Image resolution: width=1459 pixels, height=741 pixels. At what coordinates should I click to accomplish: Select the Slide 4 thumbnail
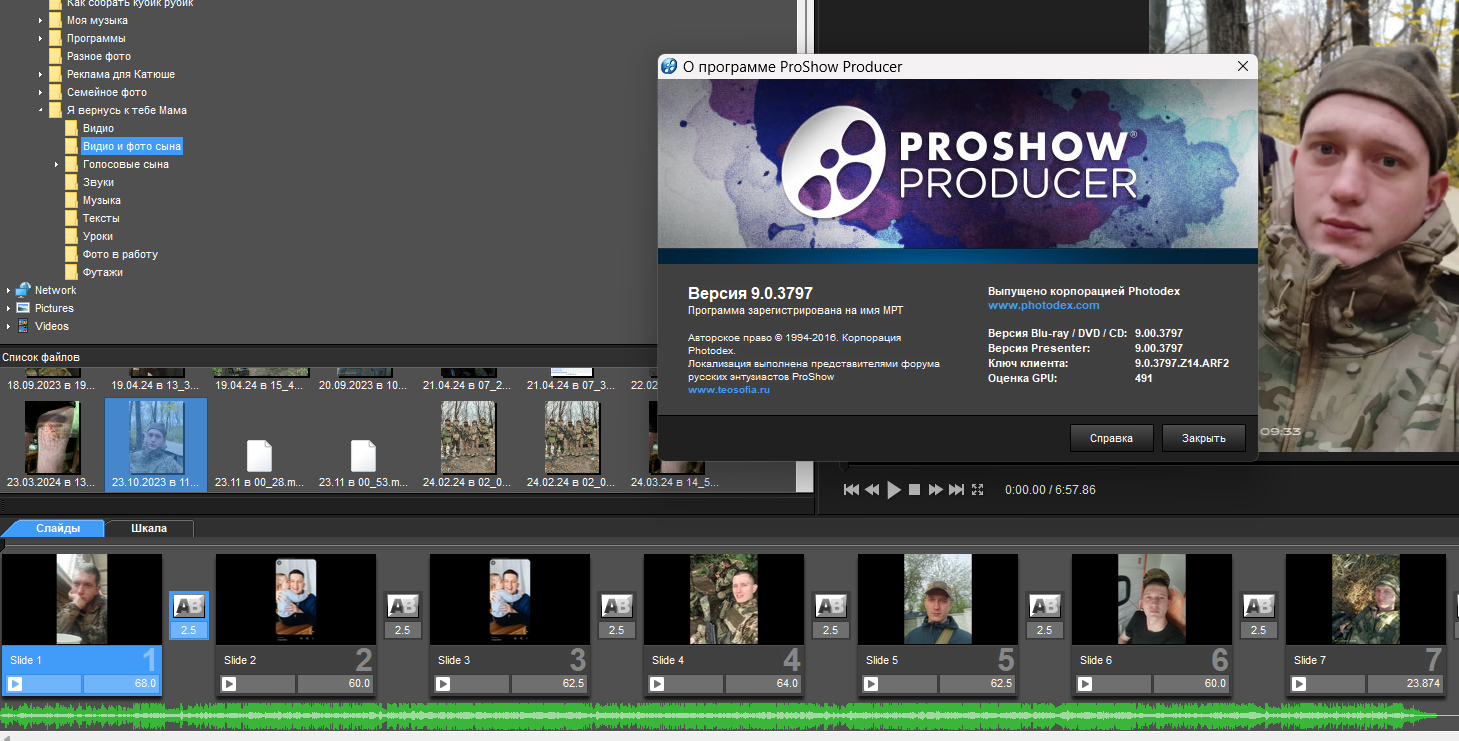tap(723, 599)
